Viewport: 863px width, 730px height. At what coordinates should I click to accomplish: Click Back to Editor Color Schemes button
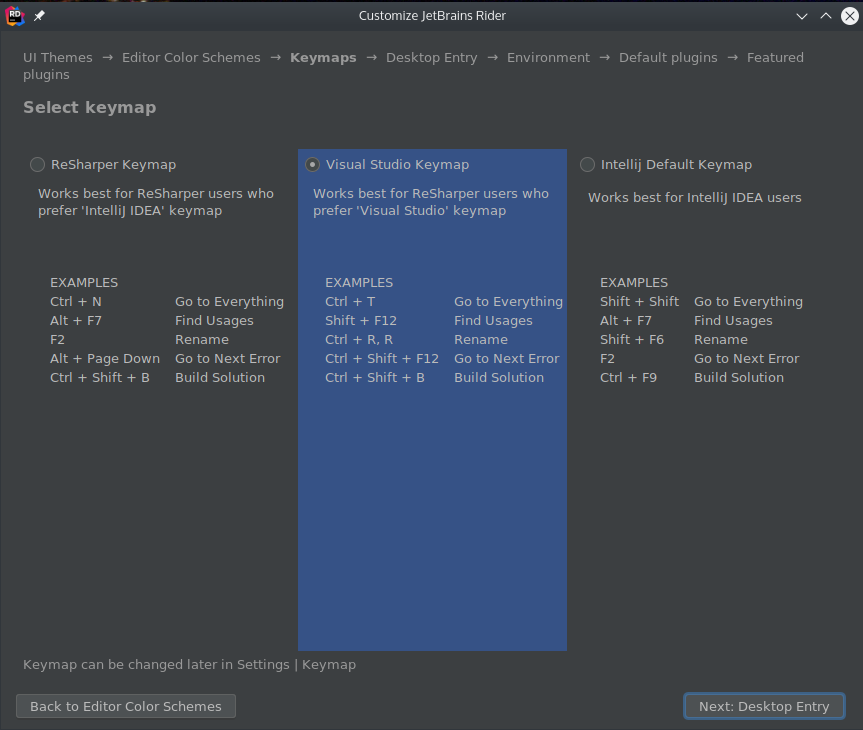[x=126, y=706]
